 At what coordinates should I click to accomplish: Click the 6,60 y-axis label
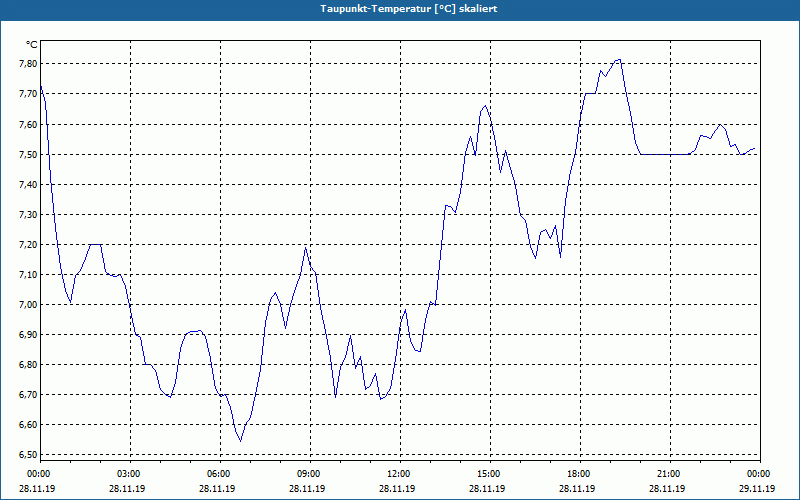point(29,425)
